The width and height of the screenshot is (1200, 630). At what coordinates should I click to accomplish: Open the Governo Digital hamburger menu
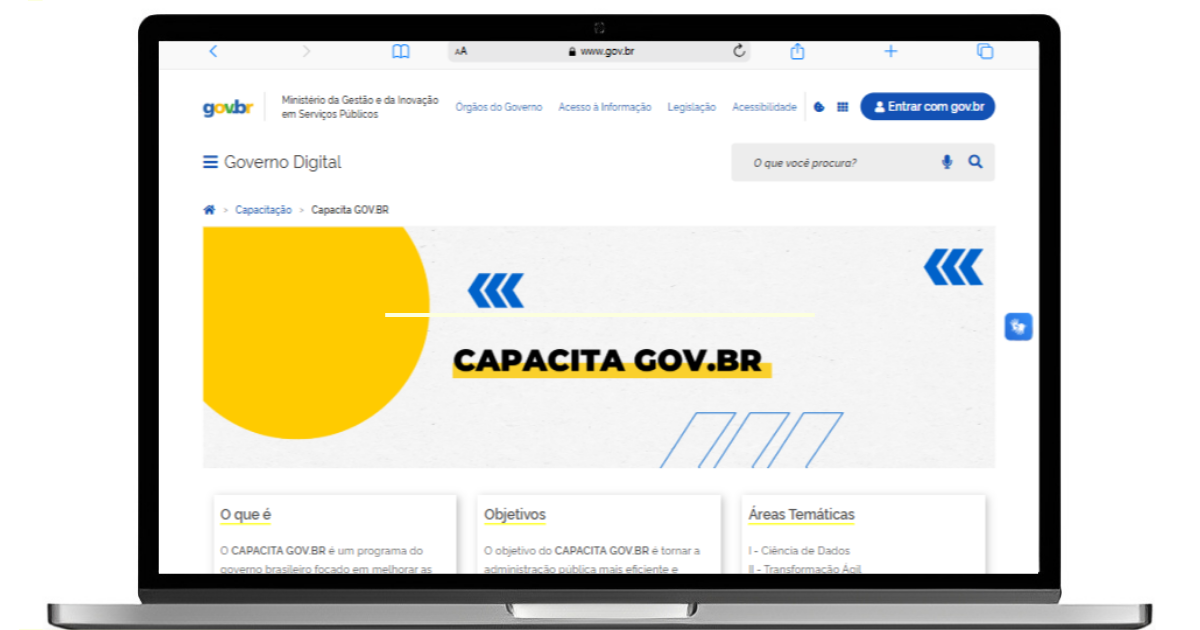[x=210, y=162]
